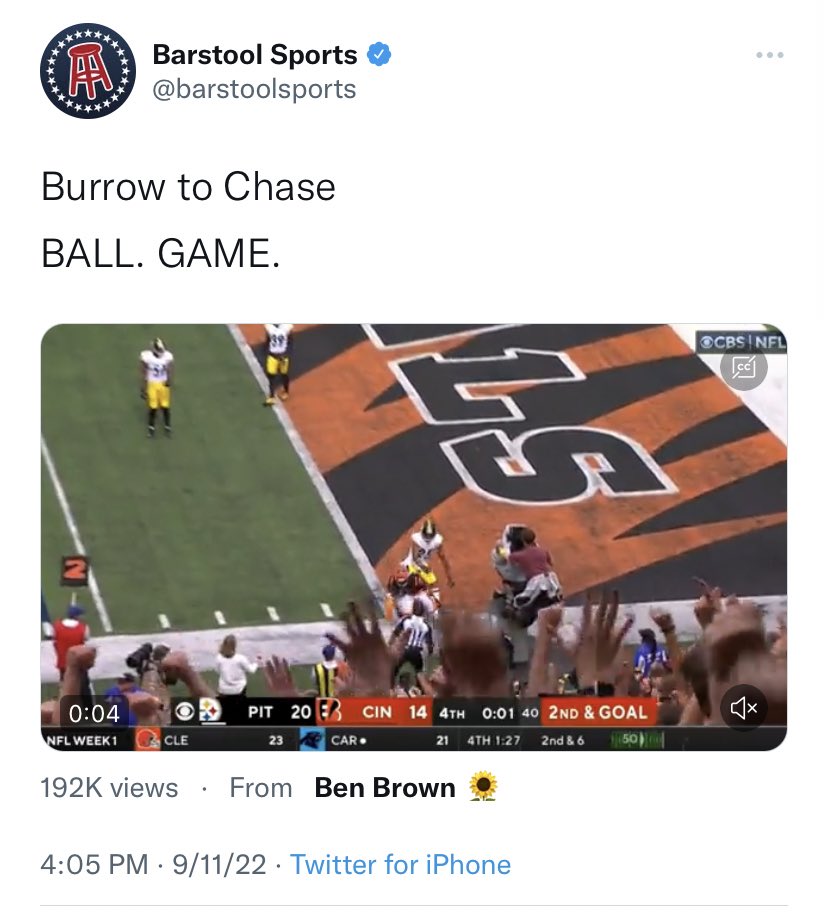Click the Barstool Sports display name
Viewport: 828px width, 920px height.
tap(255, 55)
